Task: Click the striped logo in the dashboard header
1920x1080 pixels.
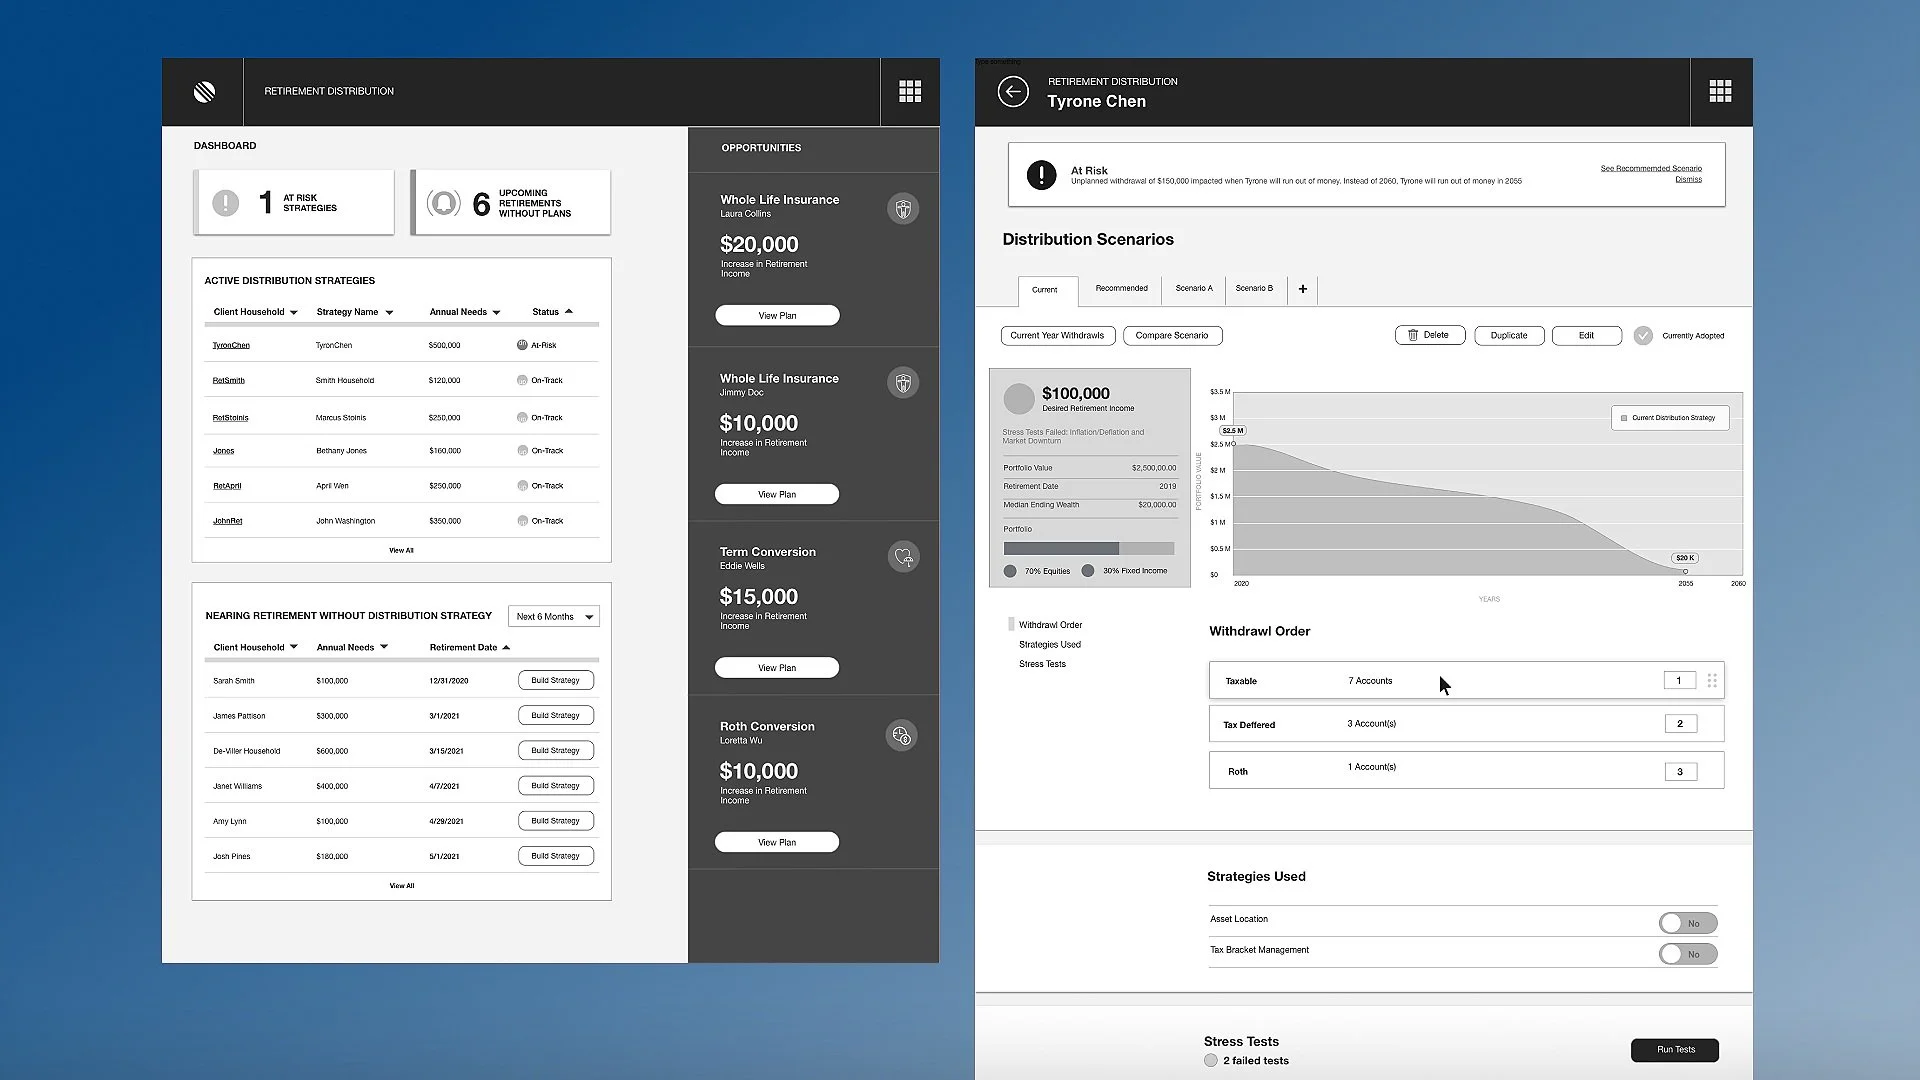Action: click(x=204, y=92)
